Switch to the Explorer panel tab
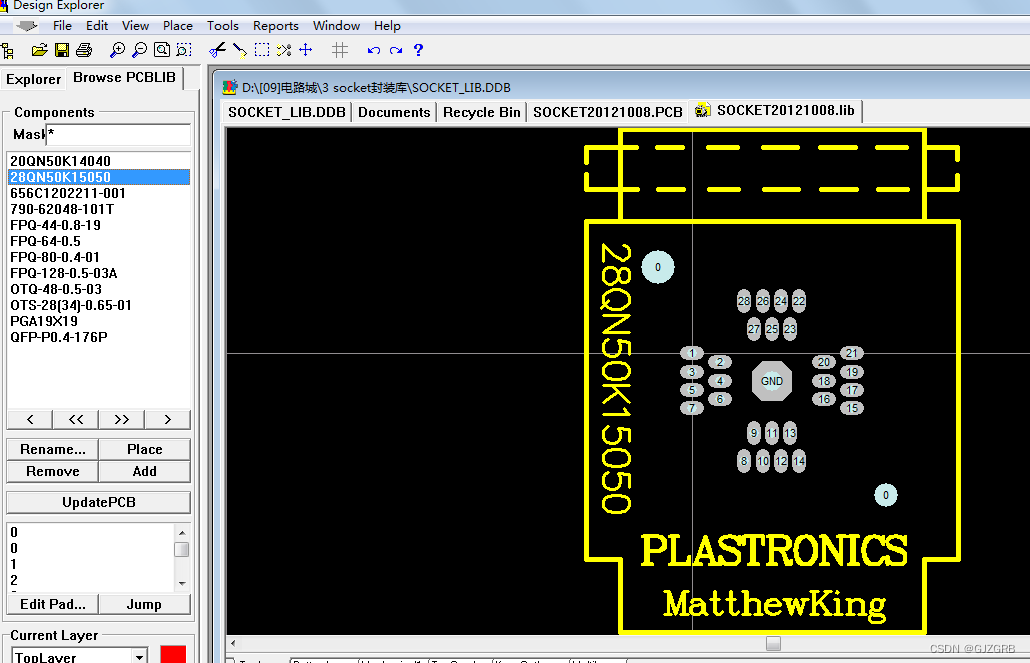The height and width of the screenshot is (663, 1030). pos(34,79)
